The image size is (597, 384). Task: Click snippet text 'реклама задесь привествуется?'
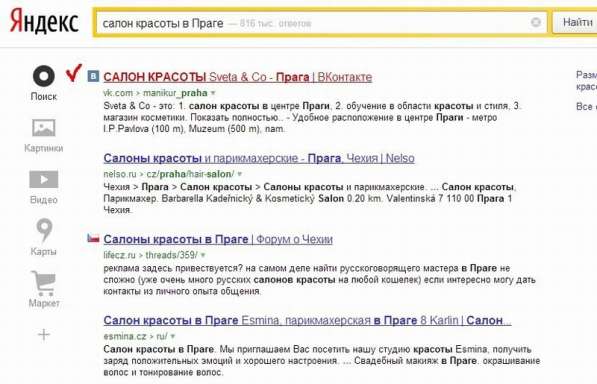[173, 268]
